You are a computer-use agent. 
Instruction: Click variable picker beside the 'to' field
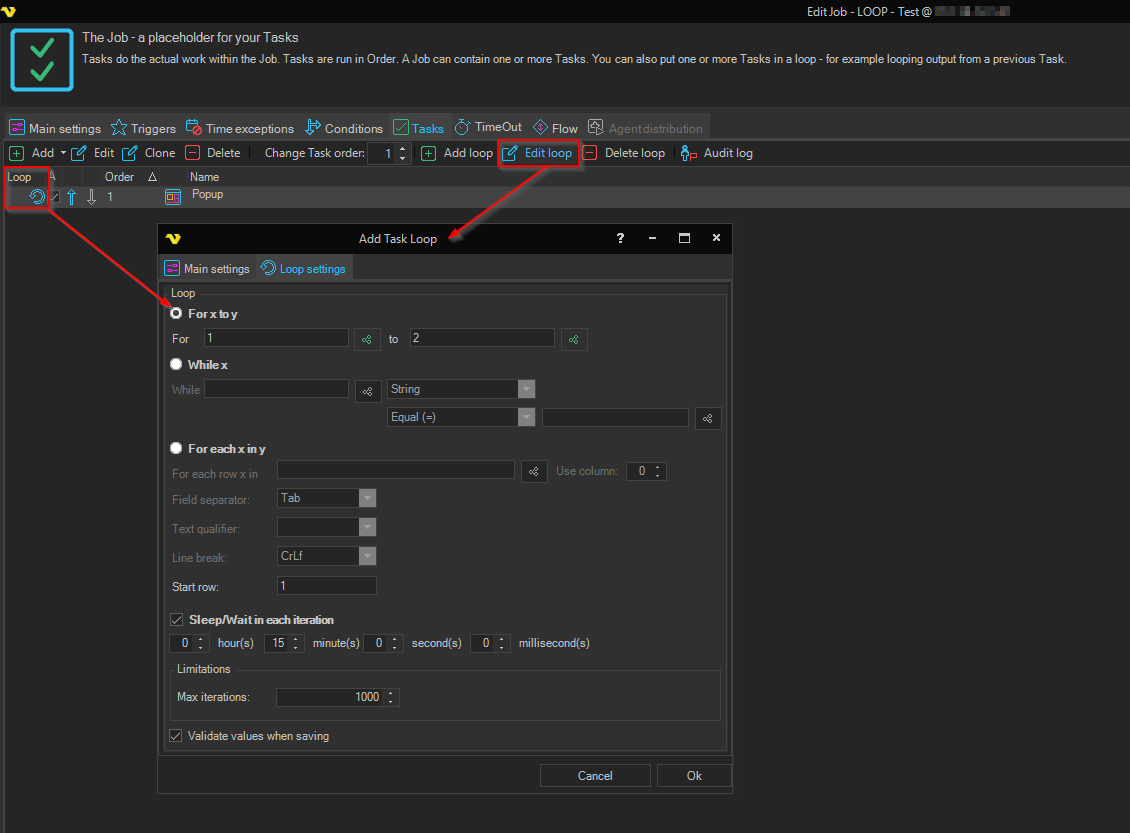click(x=574, y=339)
